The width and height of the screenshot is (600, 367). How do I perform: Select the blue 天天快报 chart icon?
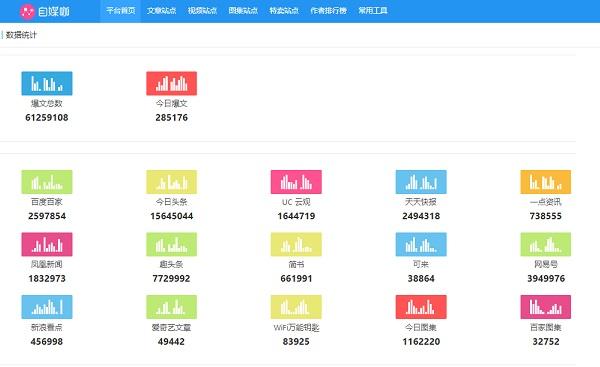coord(421,182)
